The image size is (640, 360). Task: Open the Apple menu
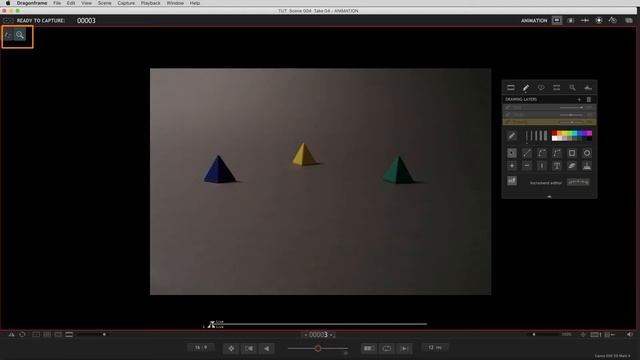(x=7, y=3)
